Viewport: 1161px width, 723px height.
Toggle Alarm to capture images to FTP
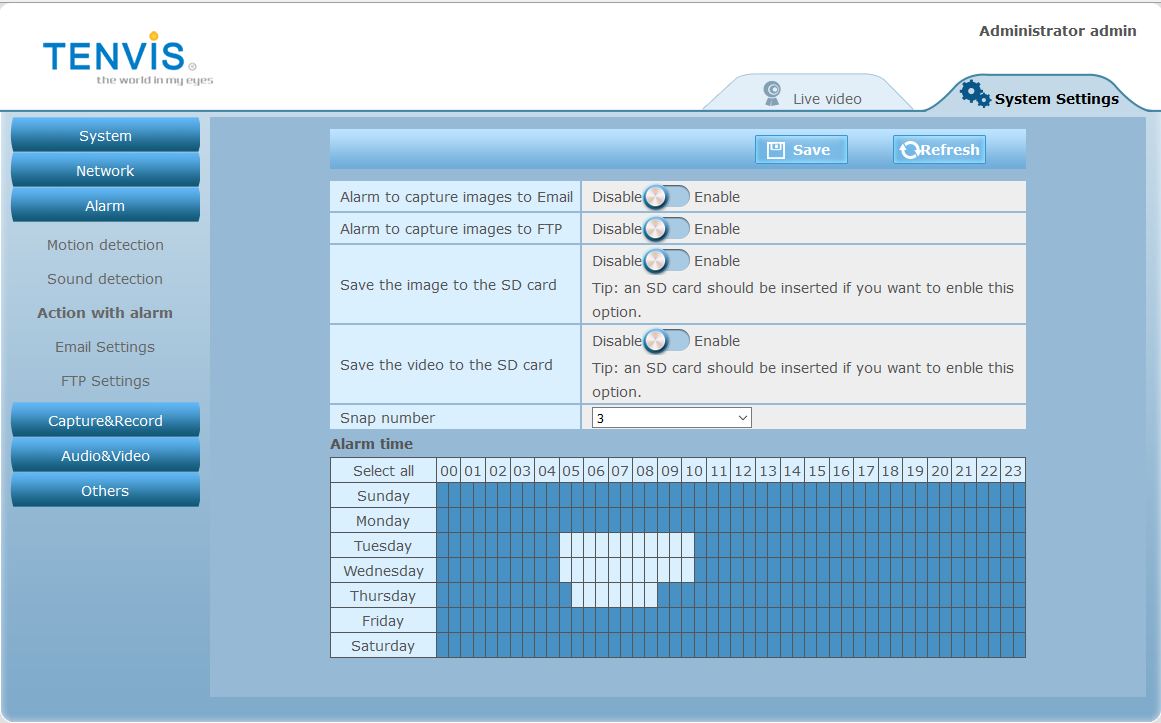click(666, 229)
